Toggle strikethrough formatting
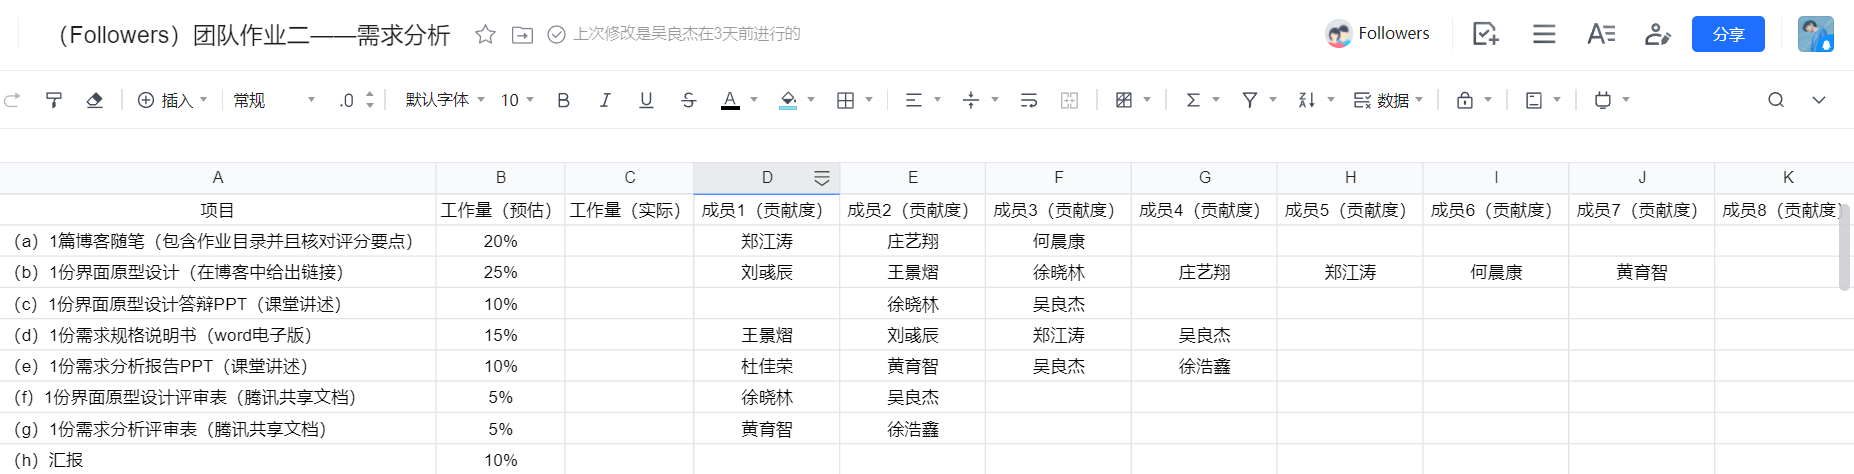The width and height of the screenshot is (1854, 474). tap(688, 100)
